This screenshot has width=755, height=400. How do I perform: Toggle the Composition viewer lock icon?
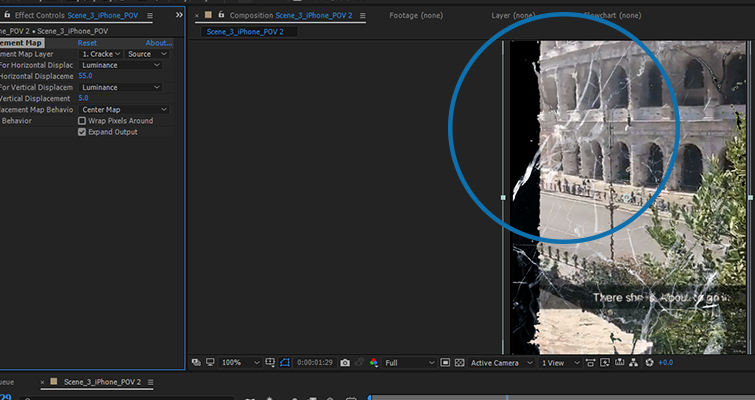[221, 15]
